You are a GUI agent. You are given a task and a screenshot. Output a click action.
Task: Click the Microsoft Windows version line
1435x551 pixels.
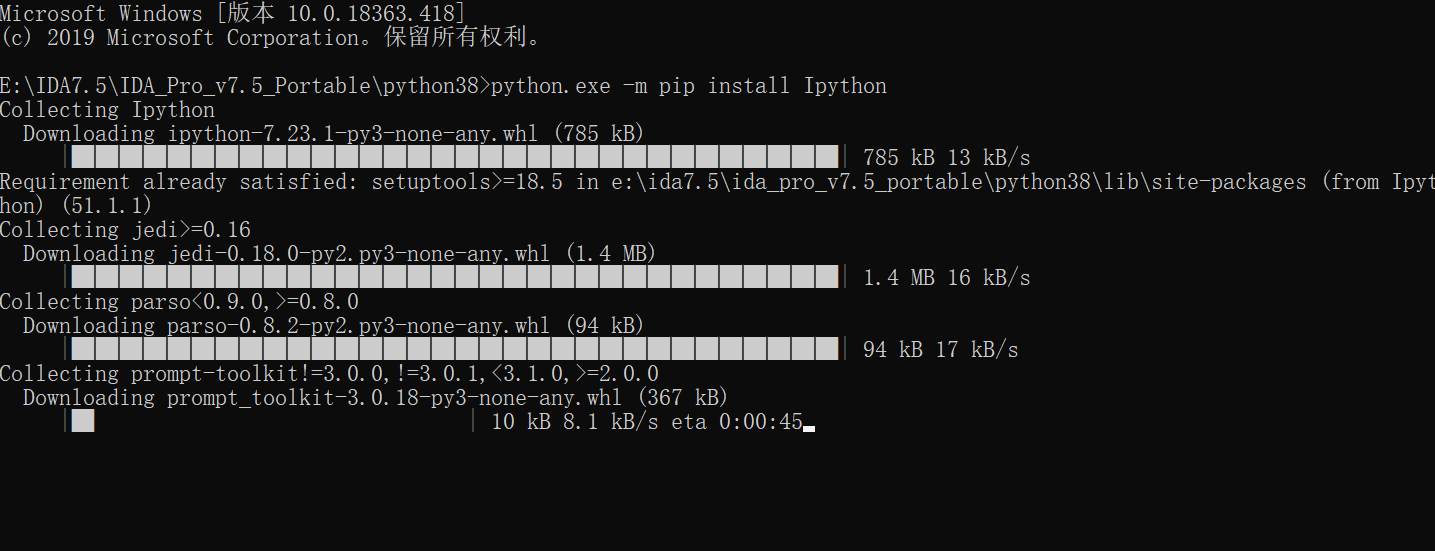click(x=233, y=14)
